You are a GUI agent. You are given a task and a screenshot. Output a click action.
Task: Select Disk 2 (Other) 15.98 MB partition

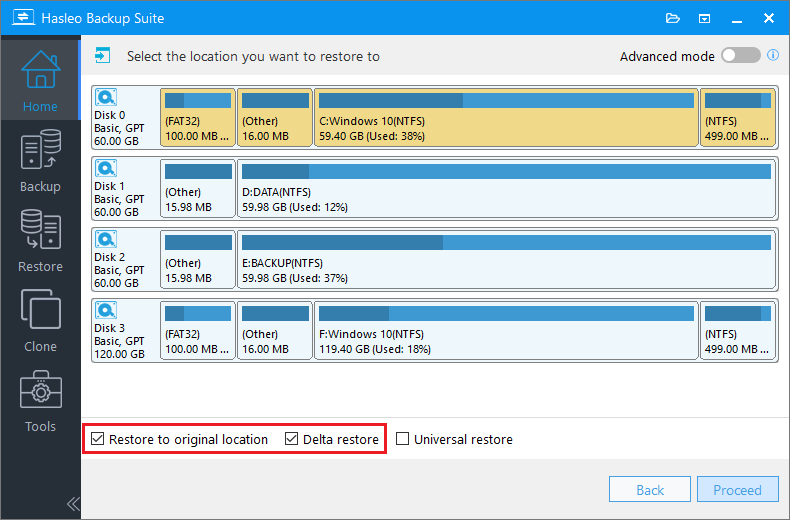(x=198, y=259)
